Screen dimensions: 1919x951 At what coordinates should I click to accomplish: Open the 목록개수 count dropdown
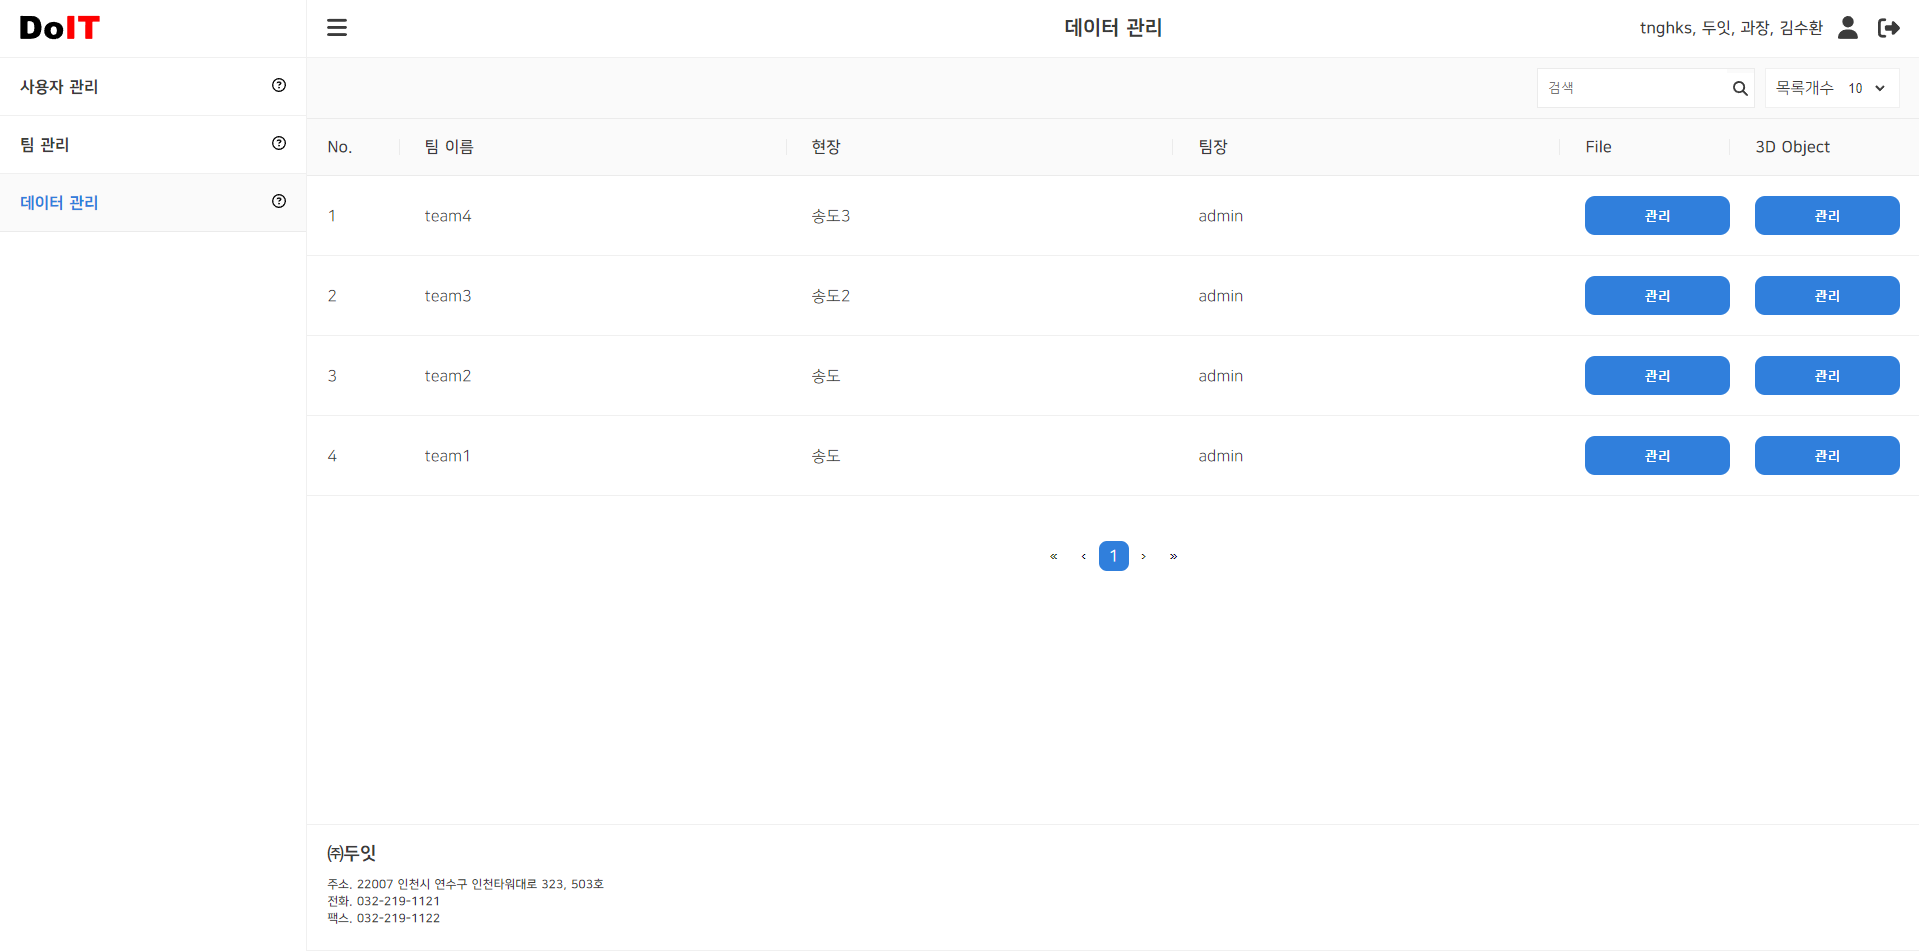pyautogui.click(x=1866, y=88)
